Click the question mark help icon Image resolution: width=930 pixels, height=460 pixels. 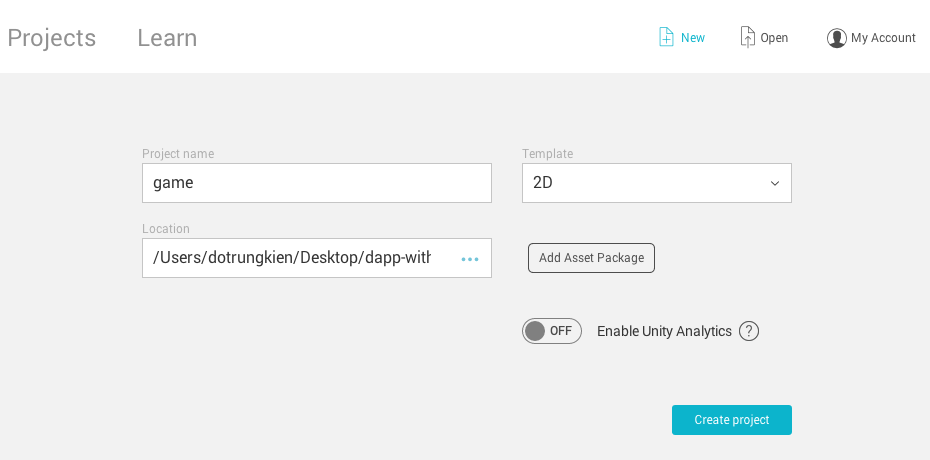pyautogui.click(x=749, y=331)
